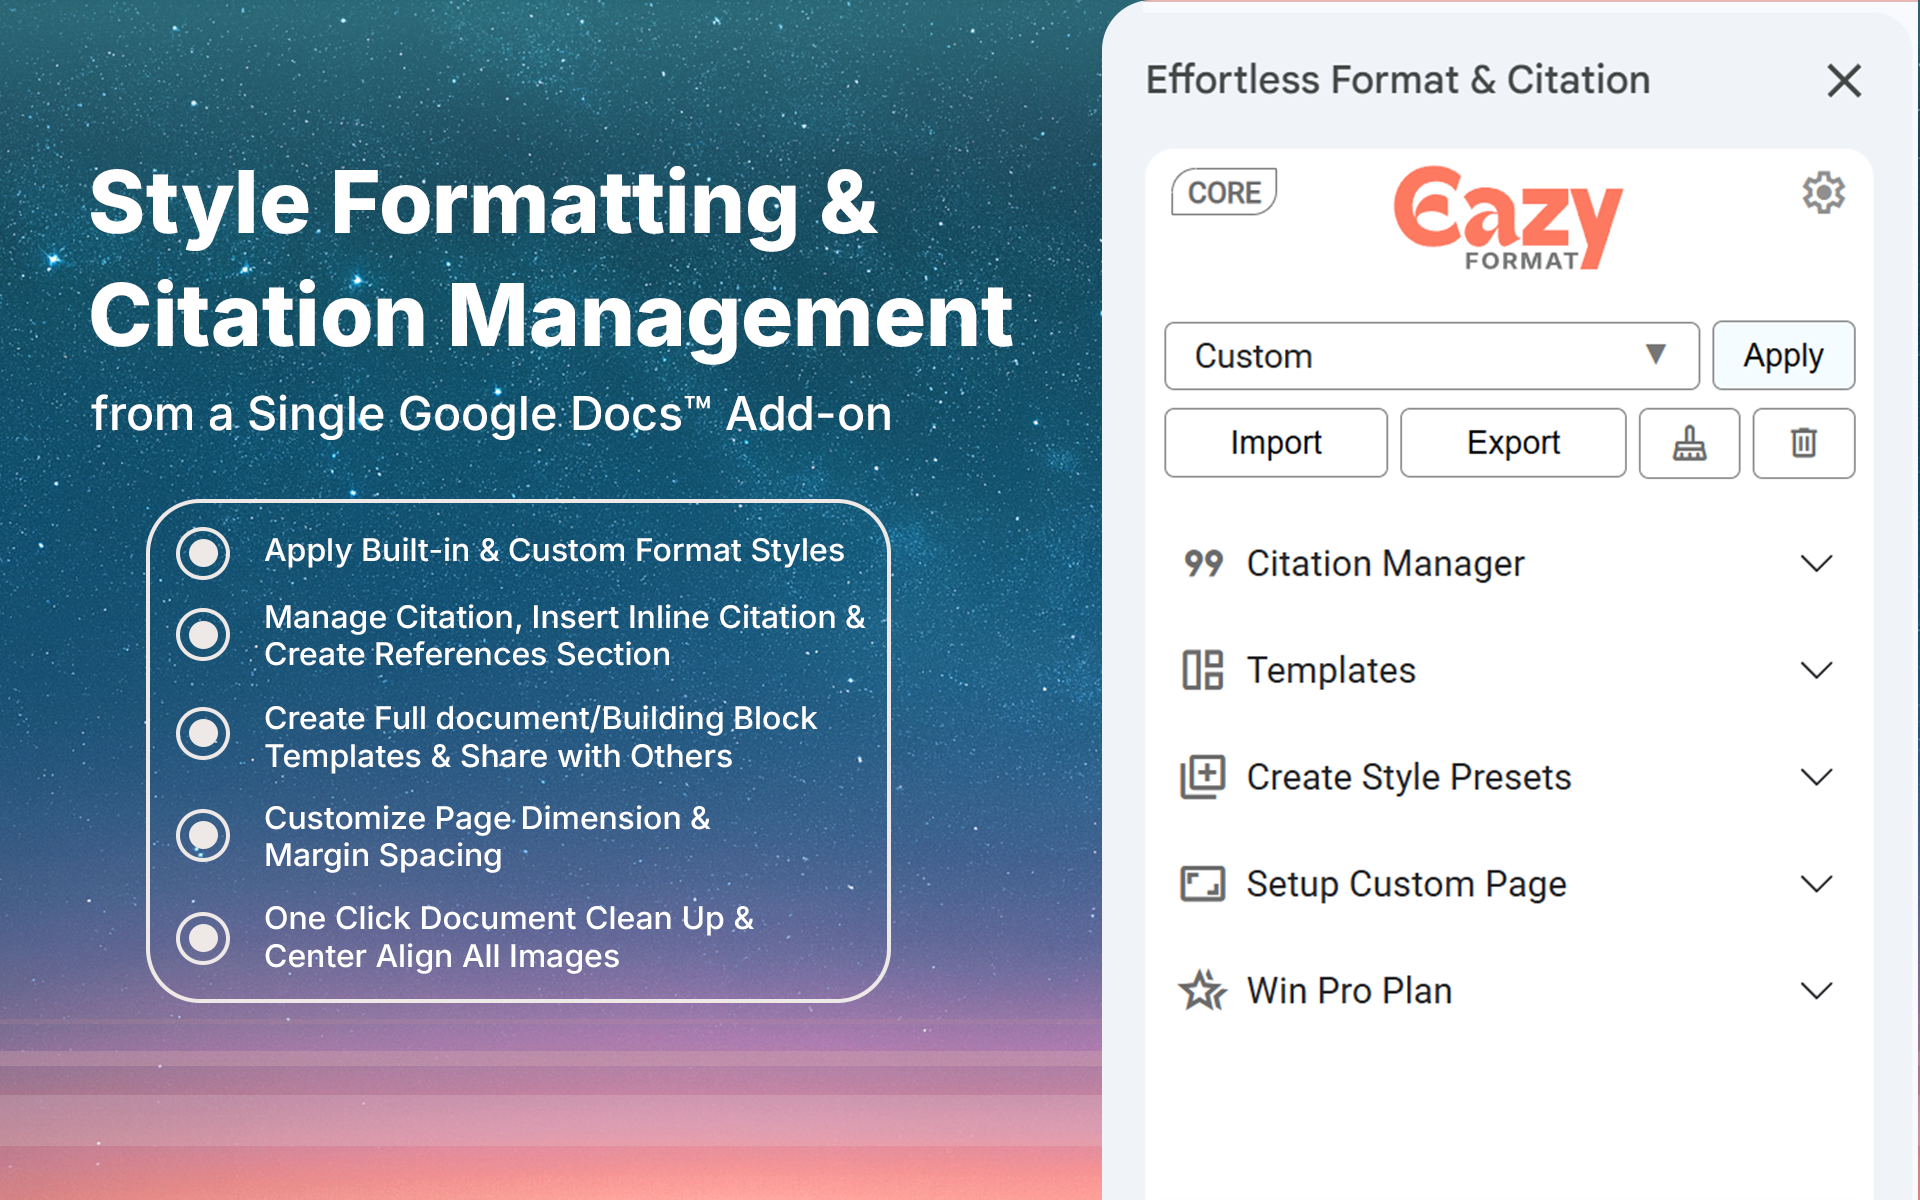This screenshot has height=1200, width=1920.
Task: Click the trash delete icon
Action: click(1803, 443)
